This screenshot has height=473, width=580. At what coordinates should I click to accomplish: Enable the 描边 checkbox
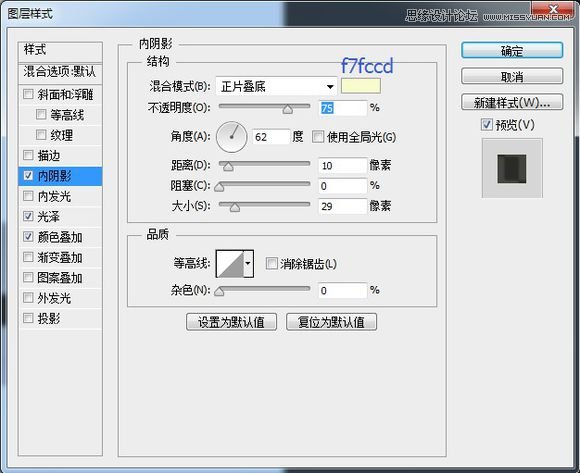point(28,155)
